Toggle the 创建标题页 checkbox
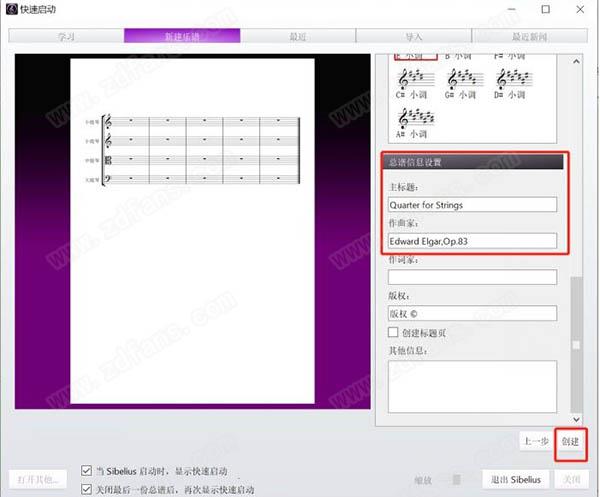This screenshot has width=600, height=497. click(x=393, y=332)
